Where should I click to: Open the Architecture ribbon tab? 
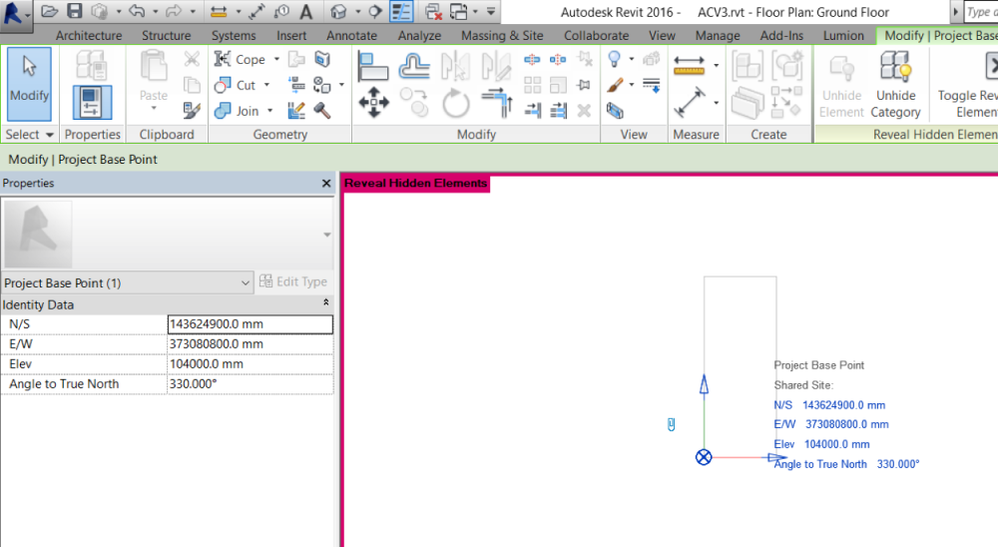pos(89,35)
